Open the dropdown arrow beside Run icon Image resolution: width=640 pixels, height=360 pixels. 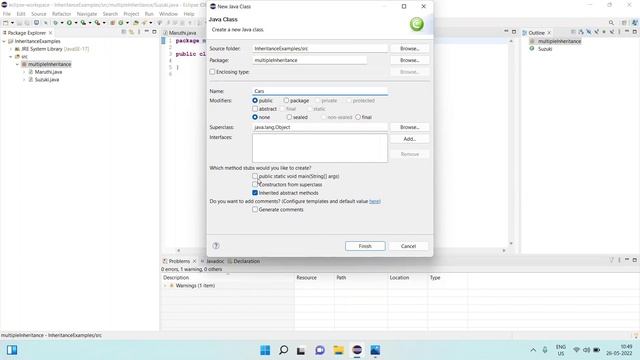point(76,23)
